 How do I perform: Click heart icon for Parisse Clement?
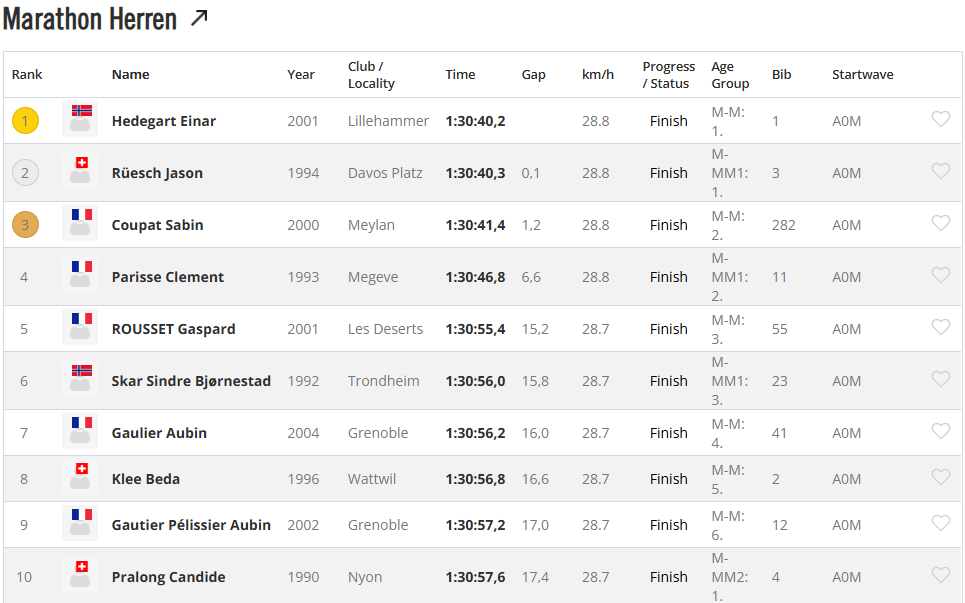940,276
